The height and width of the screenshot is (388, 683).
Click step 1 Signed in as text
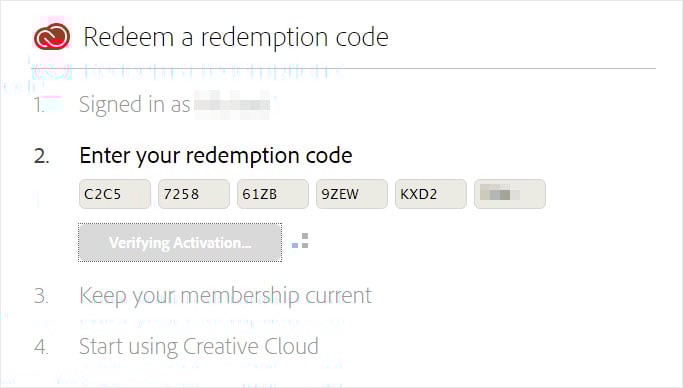click(135, 105)
